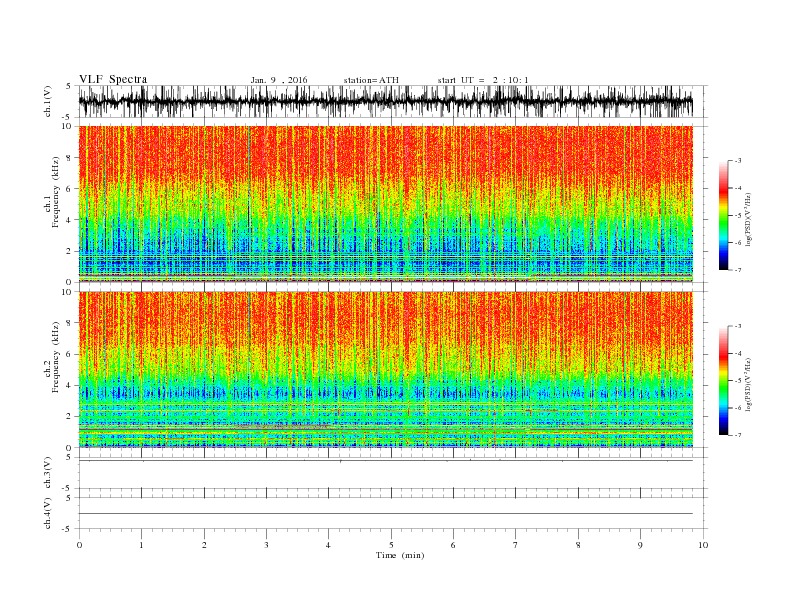This screenshot has width=792, height=612.
Task: Click time axis tick label "1"
Action: [141, 545]
